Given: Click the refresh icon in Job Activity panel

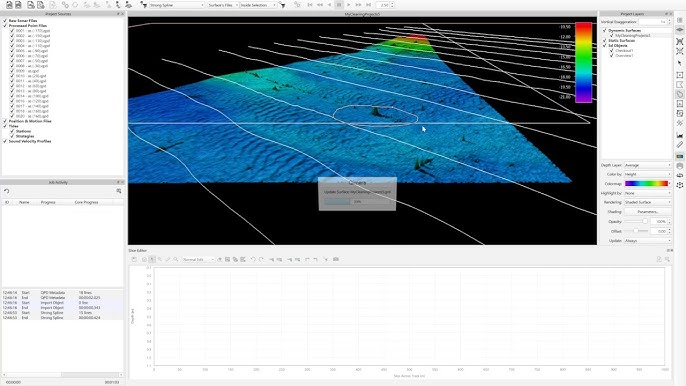Looking at the screenshot, I should tap(7, 191).
